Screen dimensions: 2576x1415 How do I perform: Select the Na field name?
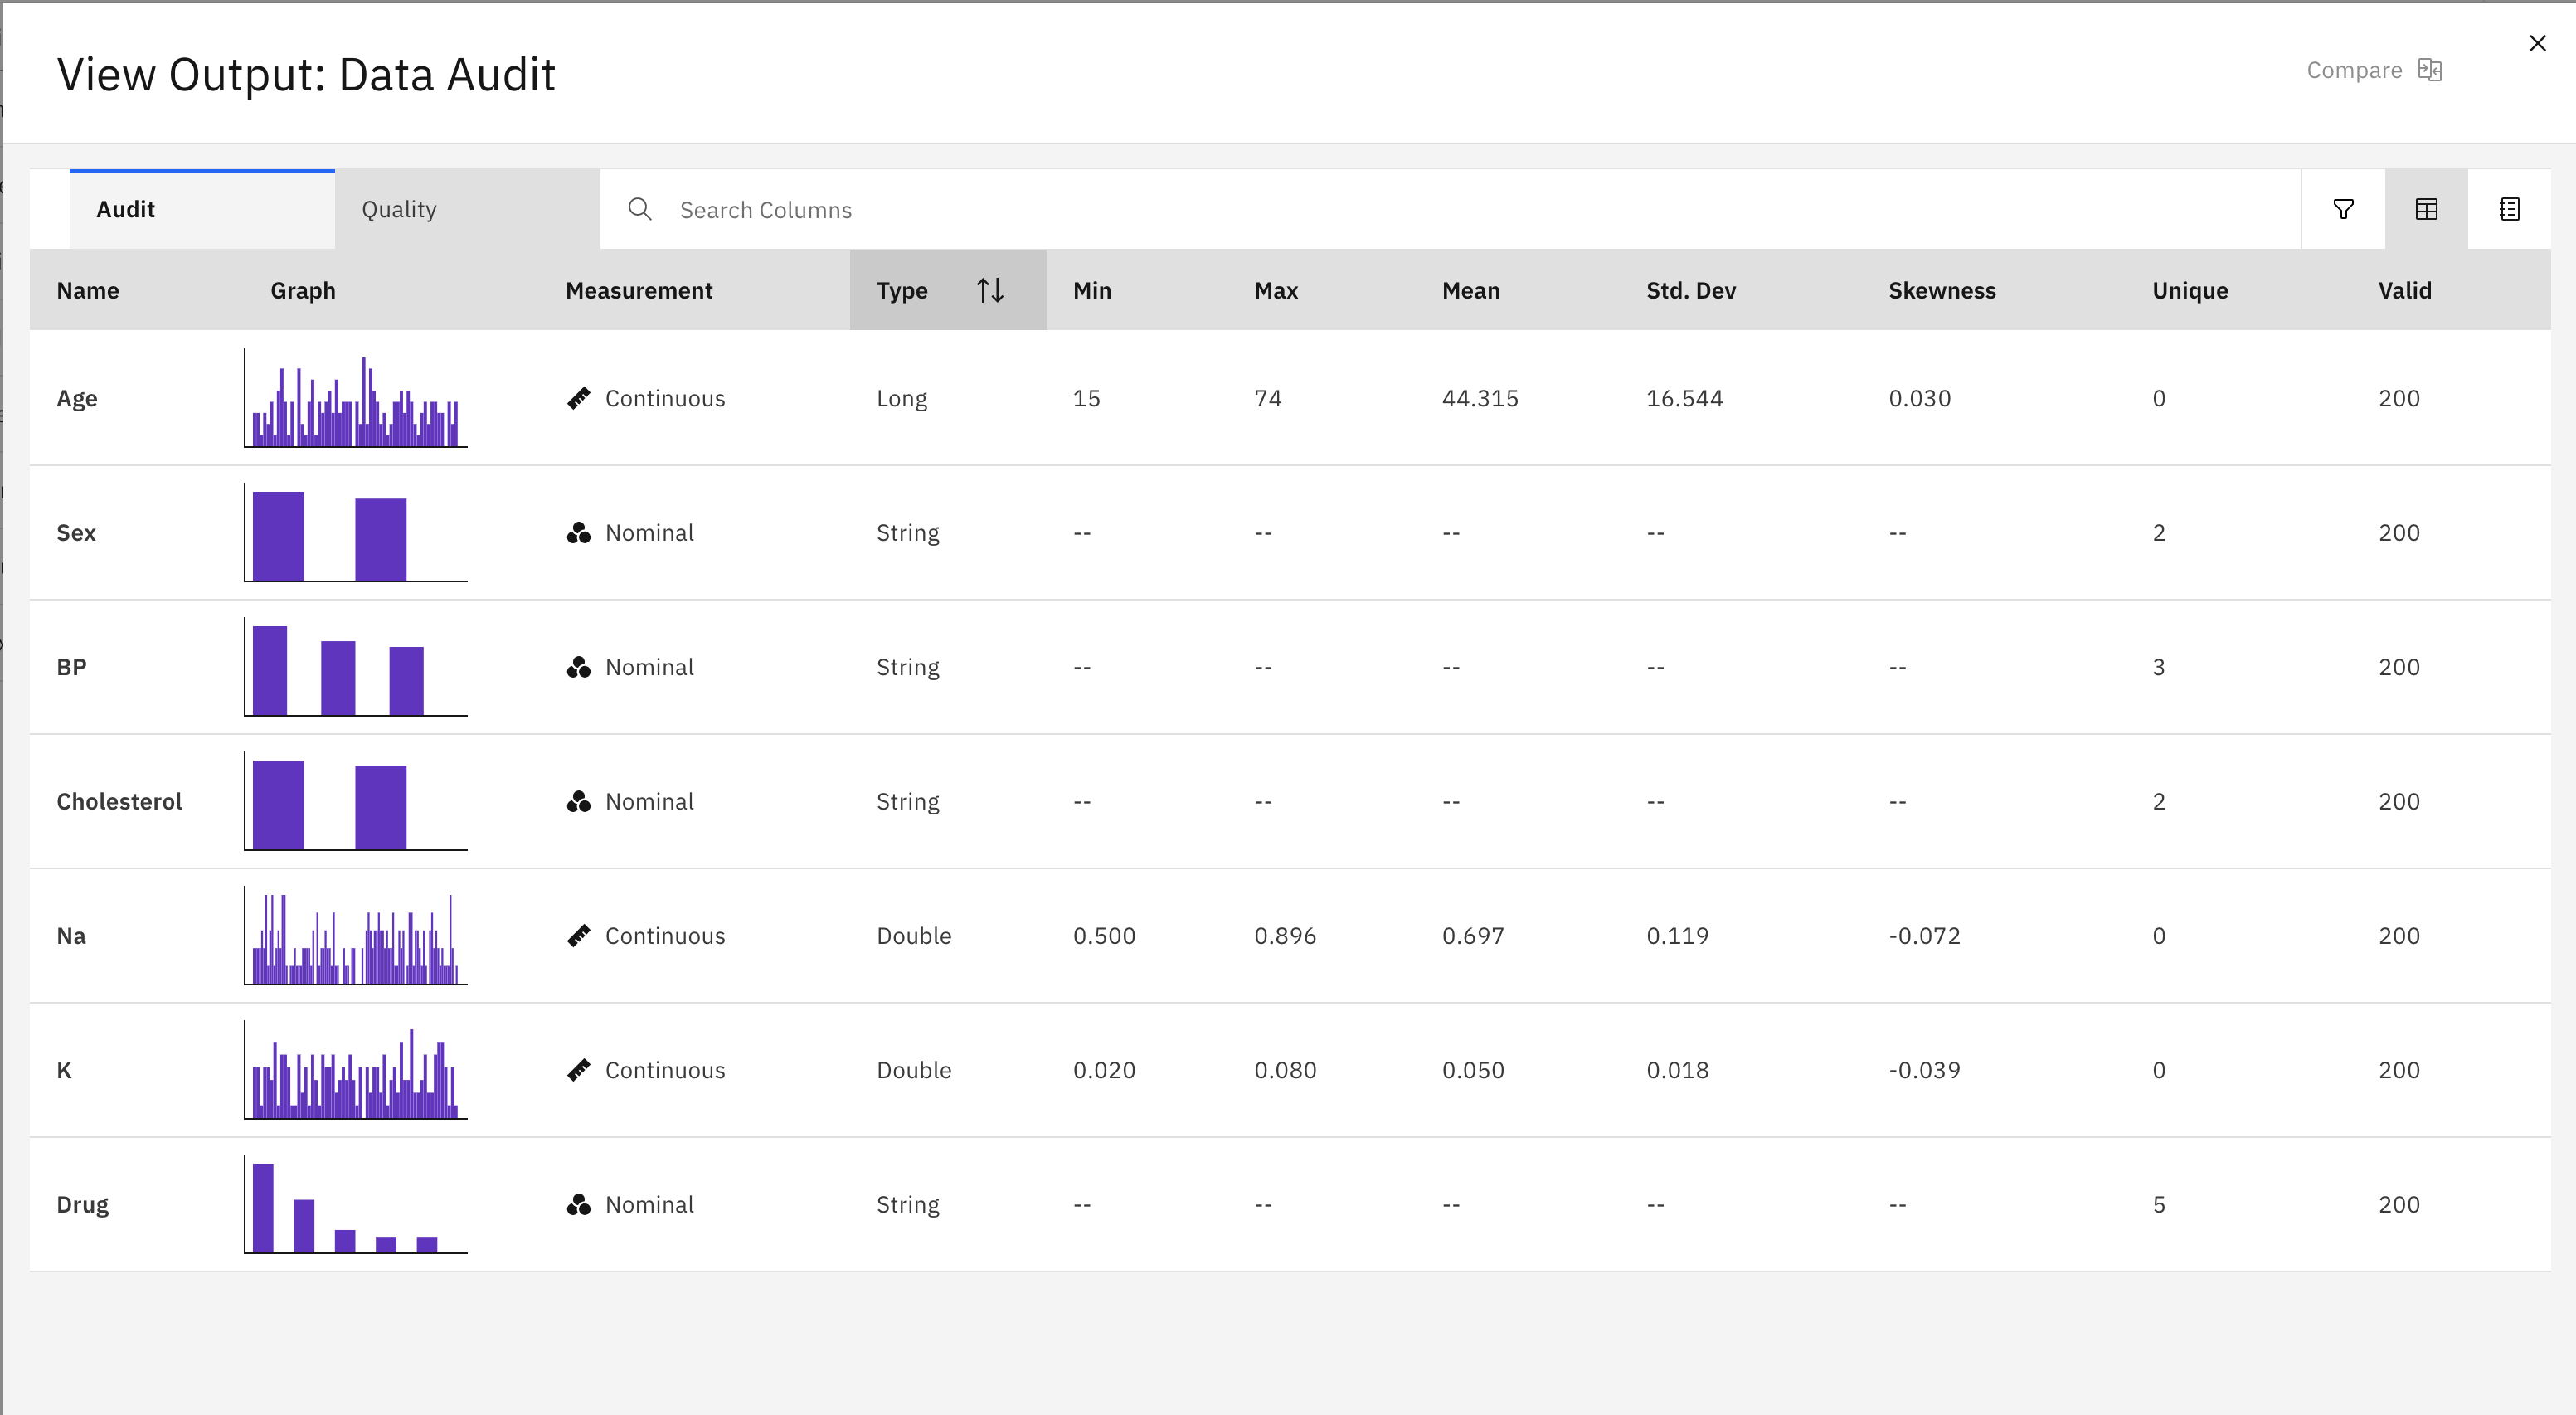[x=71, y=936]
